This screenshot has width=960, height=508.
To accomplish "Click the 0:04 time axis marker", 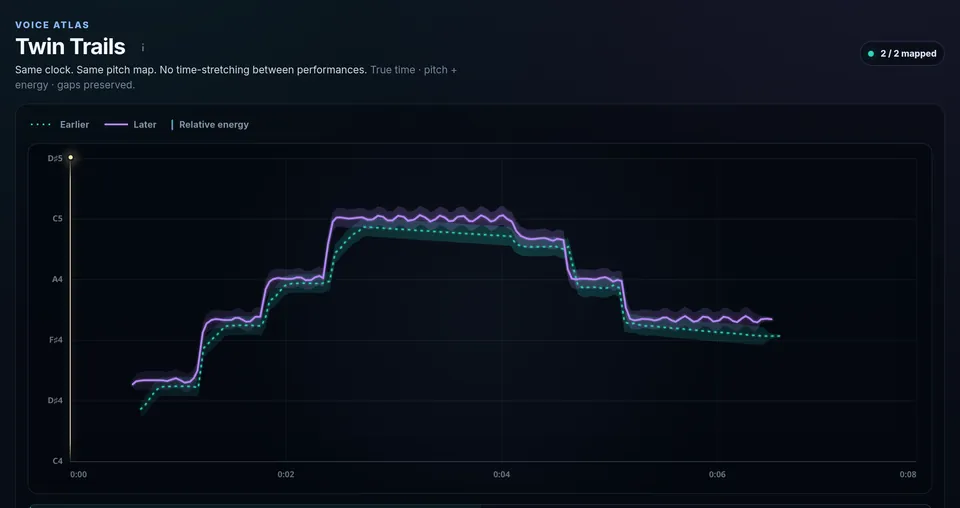I will tap(501, 474).
